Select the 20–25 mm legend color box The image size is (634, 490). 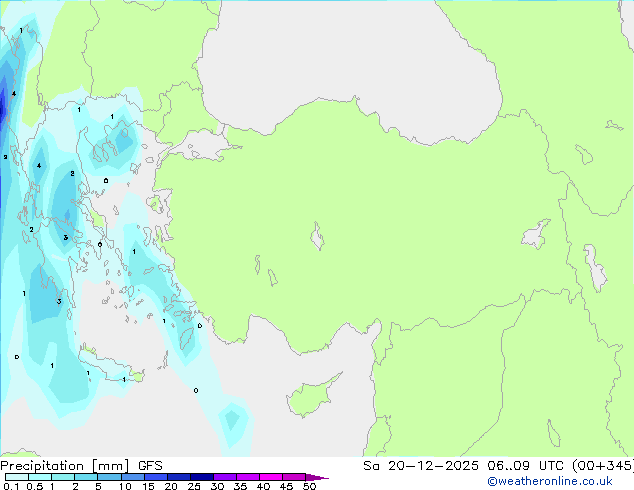click(179, 477)
